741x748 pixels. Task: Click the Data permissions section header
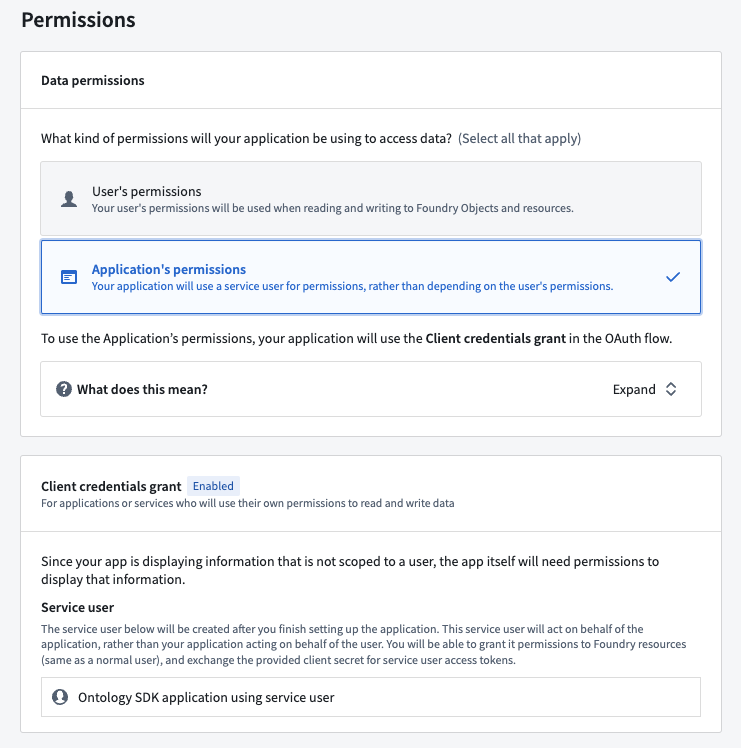[x=93, y=80]
